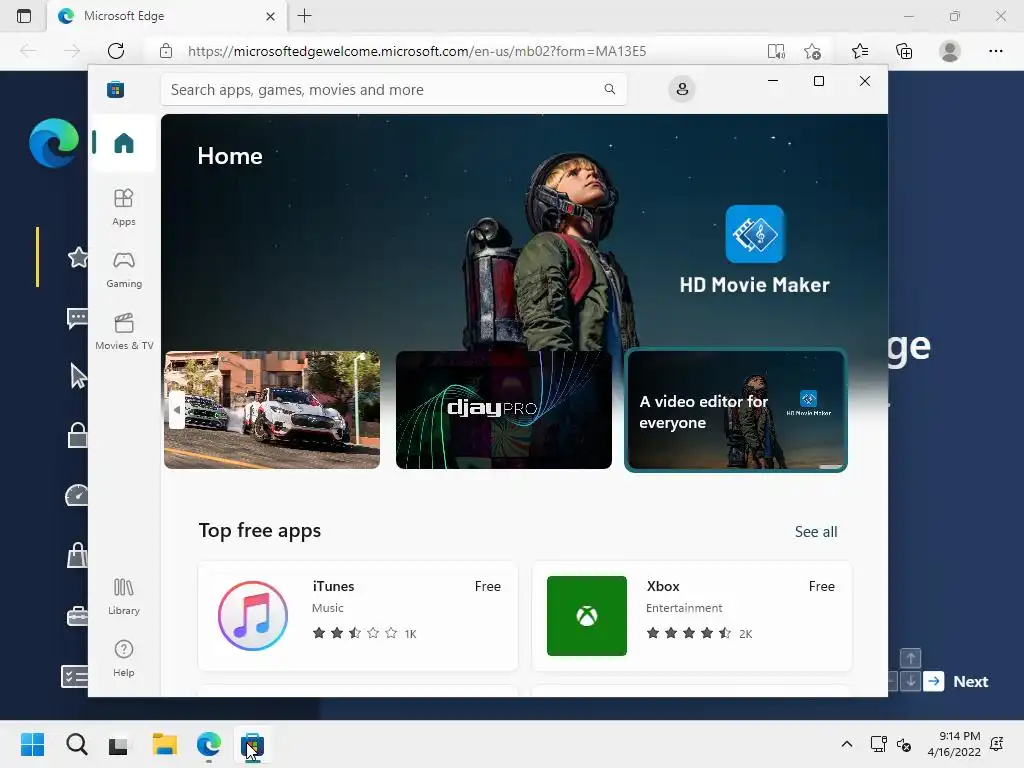Click the briefcase icon on Edge welcome page
This screenshot has width=1024, height=768.
point(77,615)
